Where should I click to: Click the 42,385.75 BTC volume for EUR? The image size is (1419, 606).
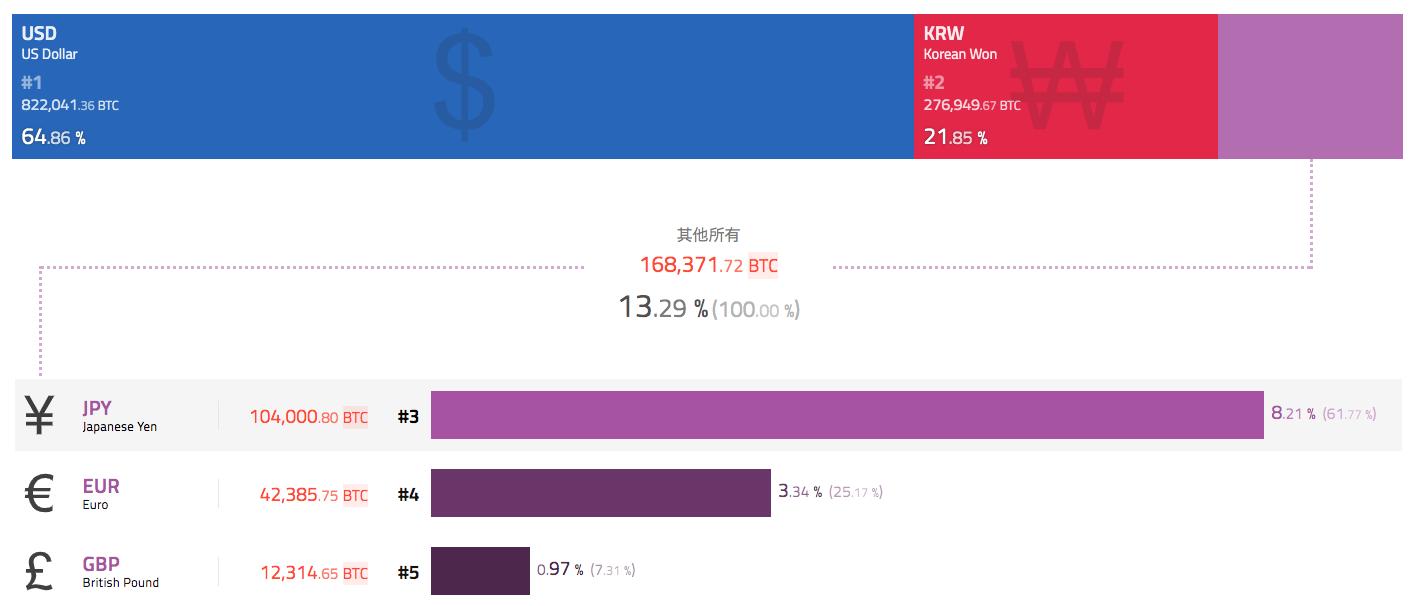pyautogui.click(x=313, y=495)
